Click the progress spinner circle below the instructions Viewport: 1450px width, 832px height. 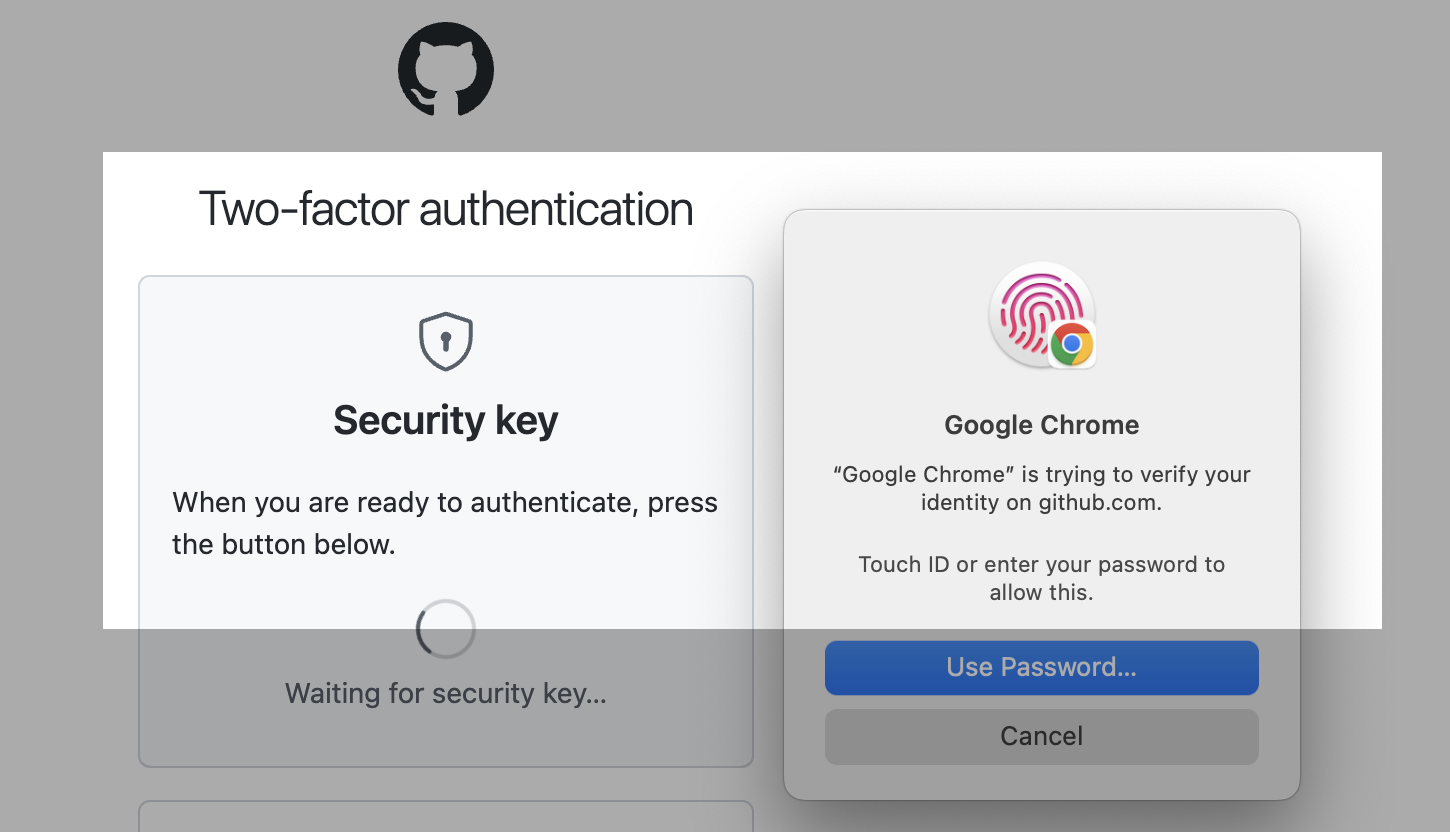pos(445,628)
